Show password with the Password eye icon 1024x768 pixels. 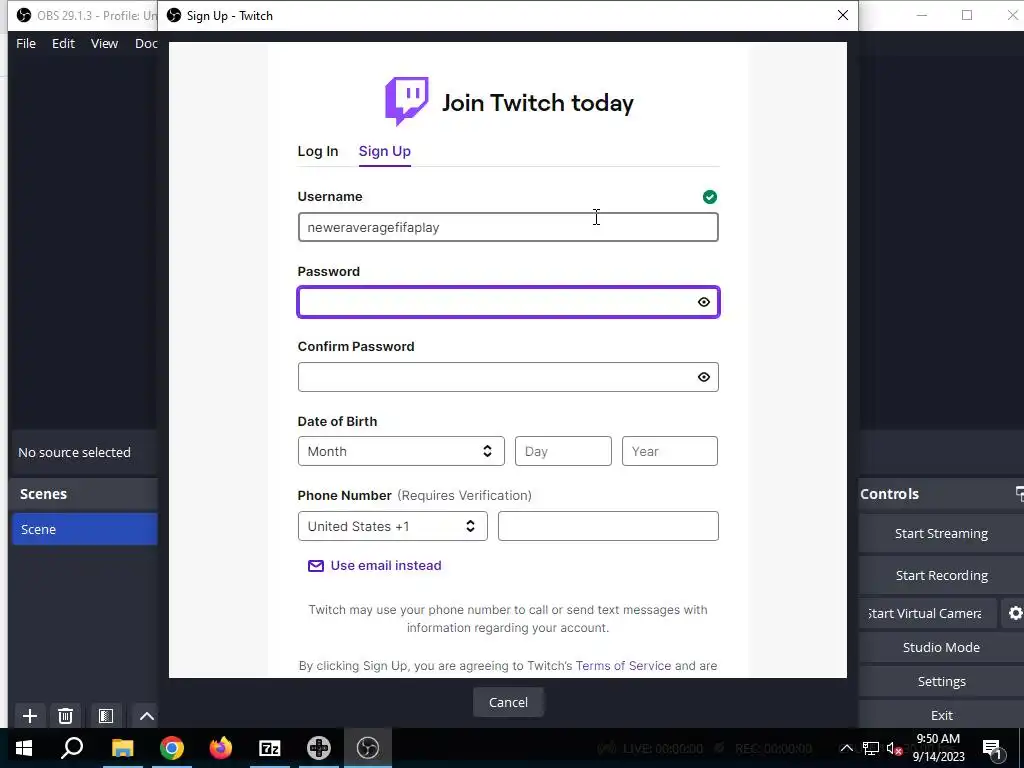click(x=703, y=302)
